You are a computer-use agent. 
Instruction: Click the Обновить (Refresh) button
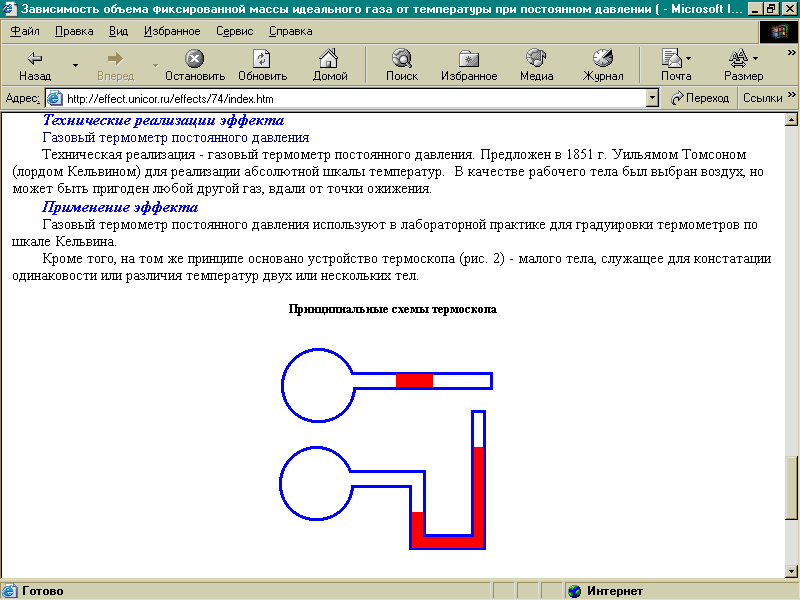coord(262,65)
